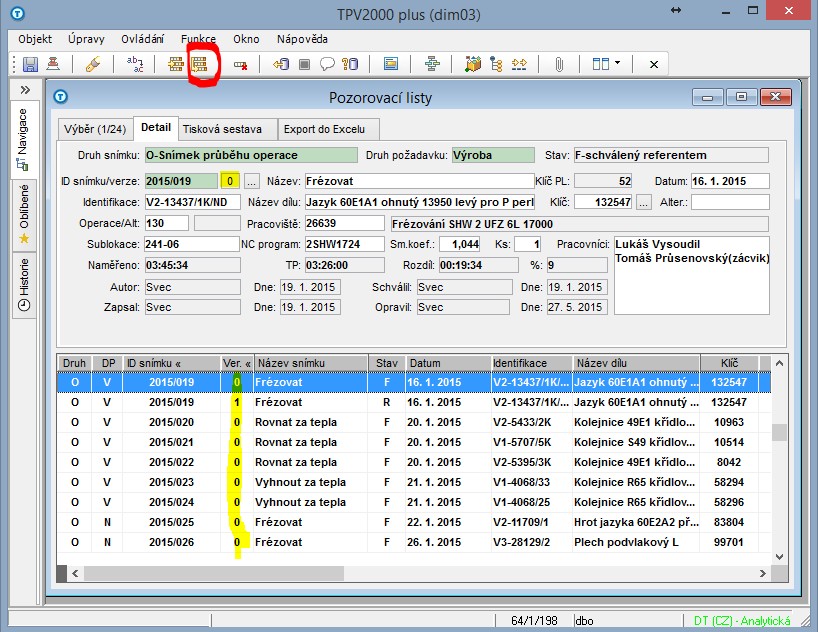Select row 2015/019 version 1 with Stav R
This screenshot has width=818, height=632.
point(414,402)
